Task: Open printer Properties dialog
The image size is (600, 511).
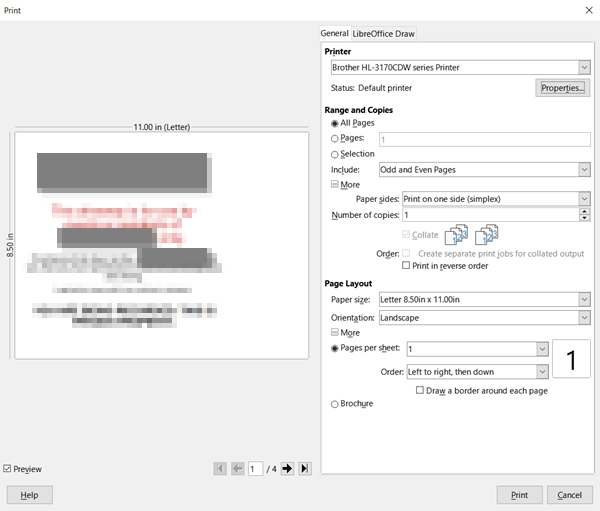Action: coord(562,88)
